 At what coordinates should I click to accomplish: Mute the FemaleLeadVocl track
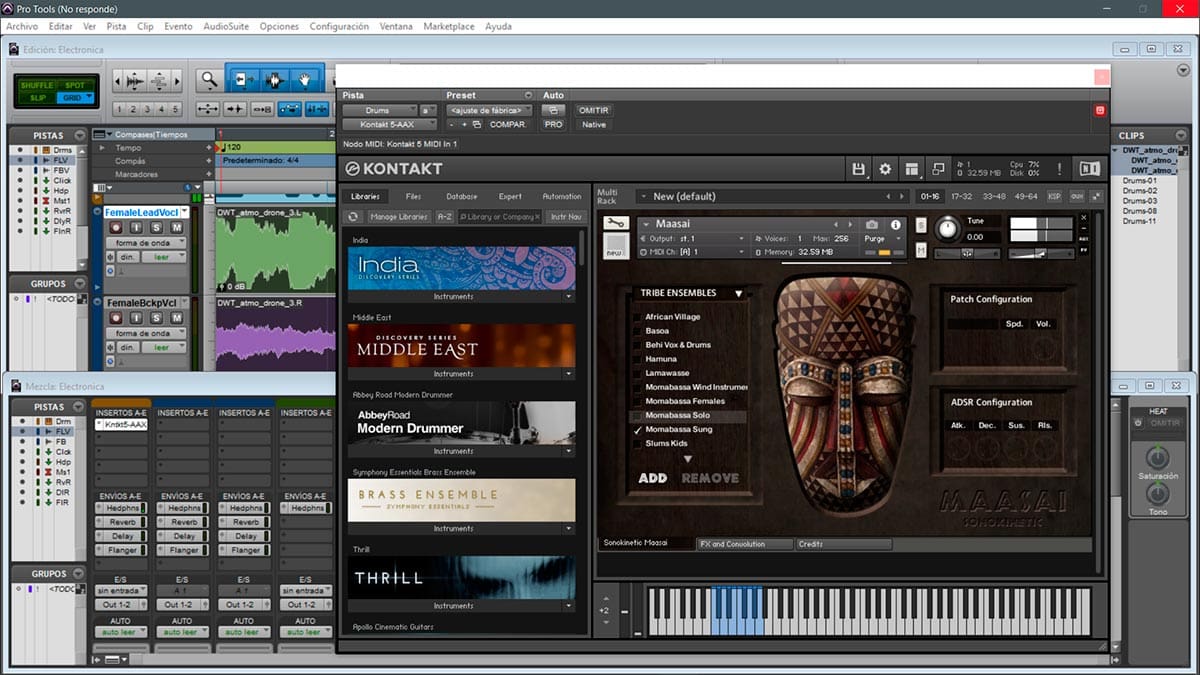click(x=176, y=228)
